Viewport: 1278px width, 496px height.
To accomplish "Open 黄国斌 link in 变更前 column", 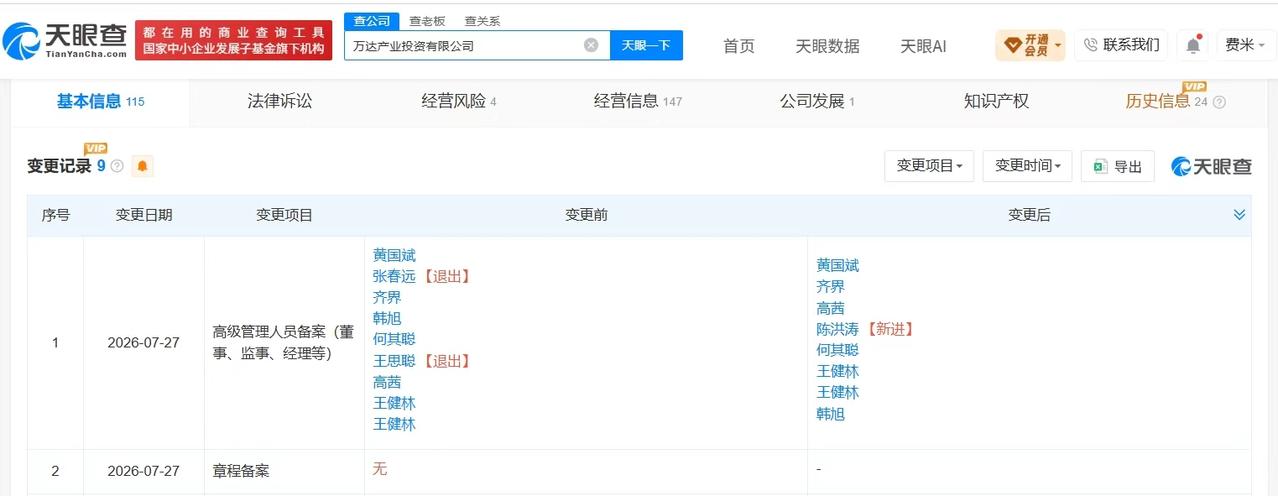I will [394, 255].
